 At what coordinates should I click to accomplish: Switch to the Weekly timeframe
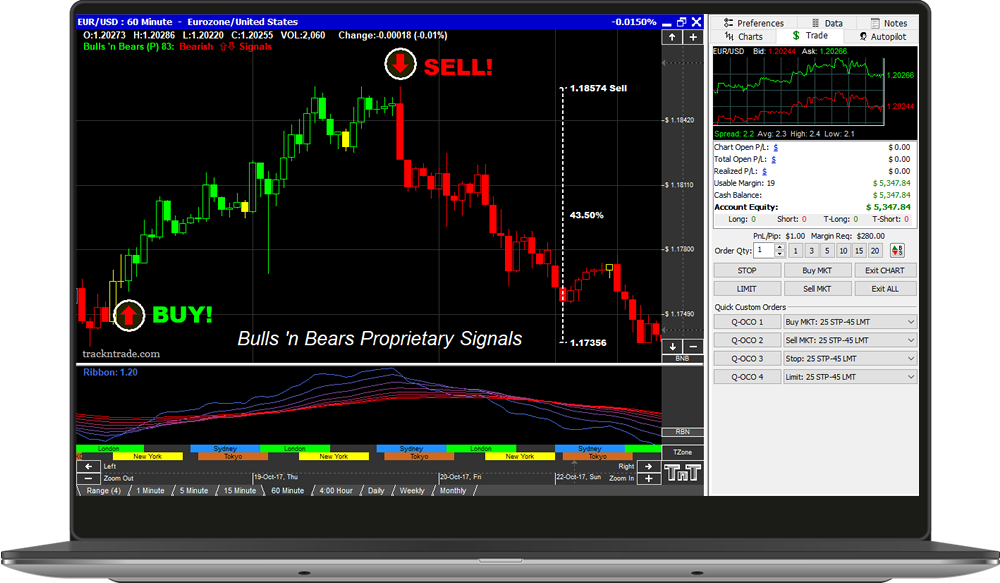412,491
